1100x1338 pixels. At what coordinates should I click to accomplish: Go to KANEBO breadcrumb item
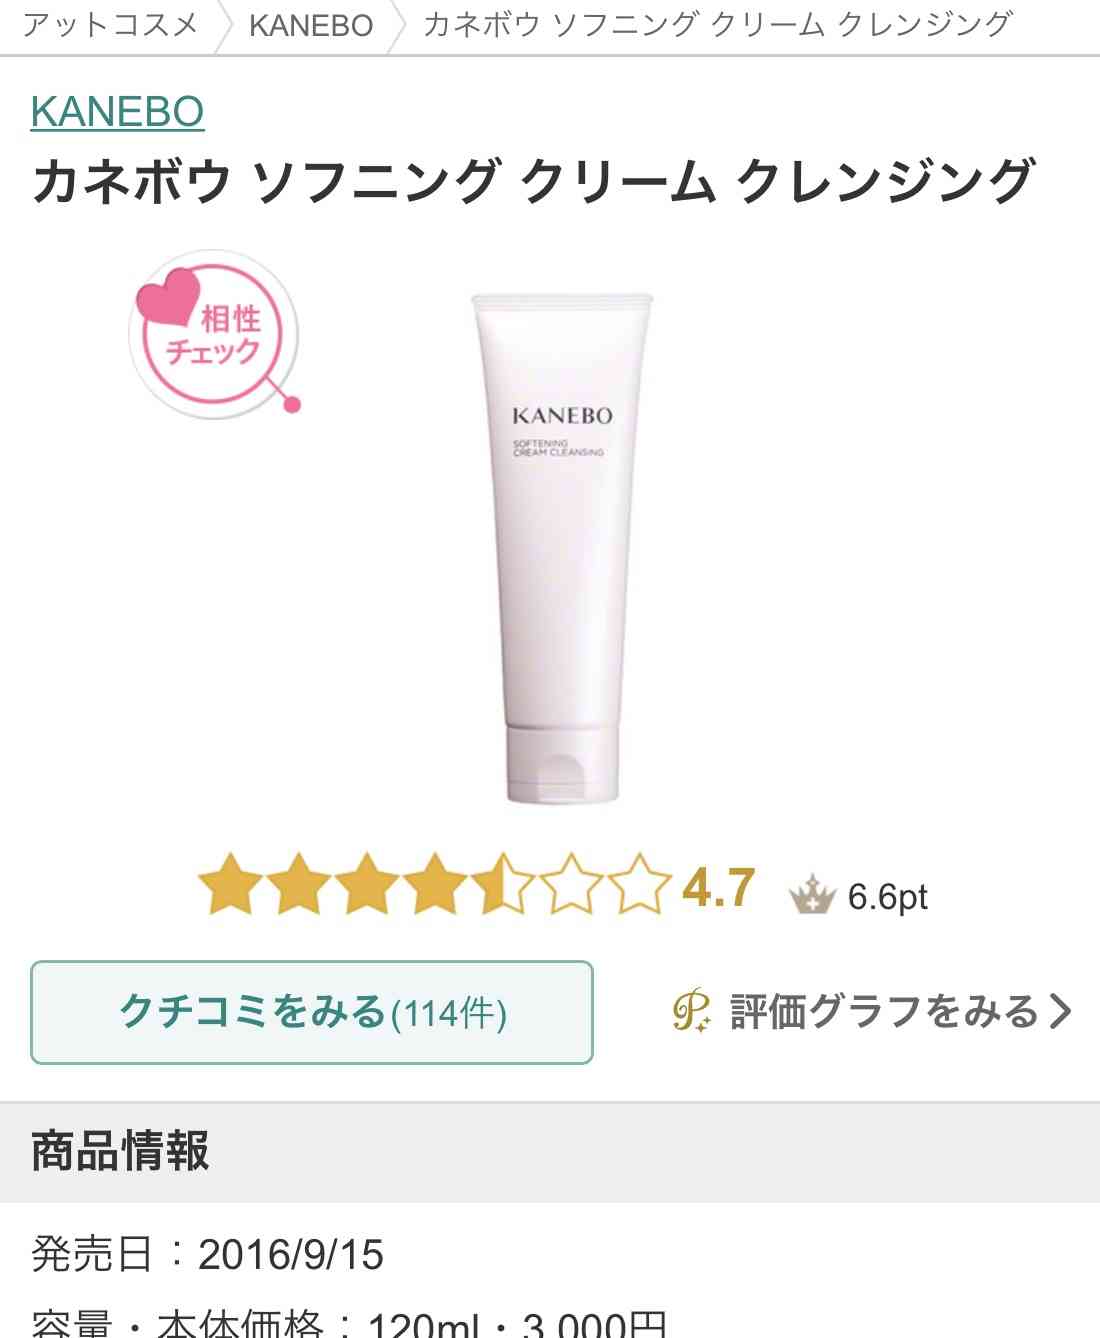point(311,25)
